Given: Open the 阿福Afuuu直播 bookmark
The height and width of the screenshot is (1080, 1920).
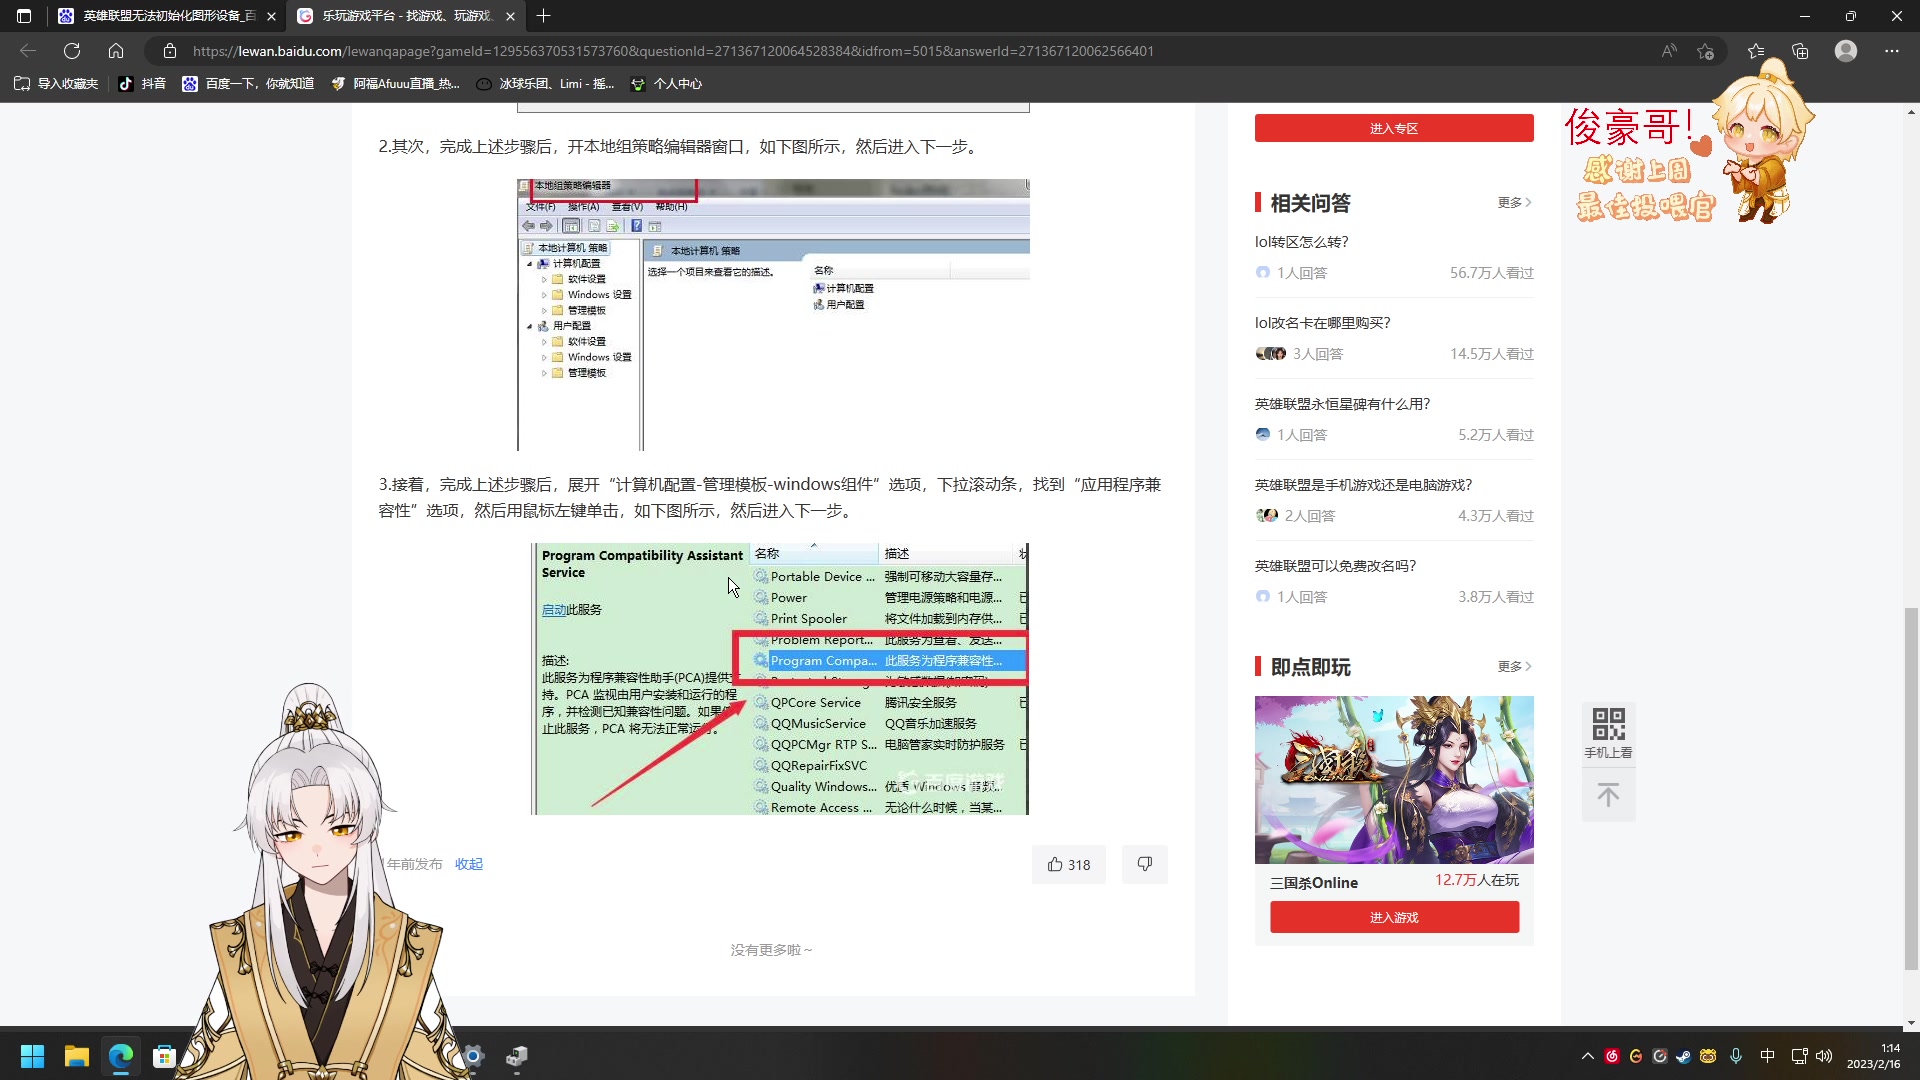Looking at the screenshot, I should [396, 84].
